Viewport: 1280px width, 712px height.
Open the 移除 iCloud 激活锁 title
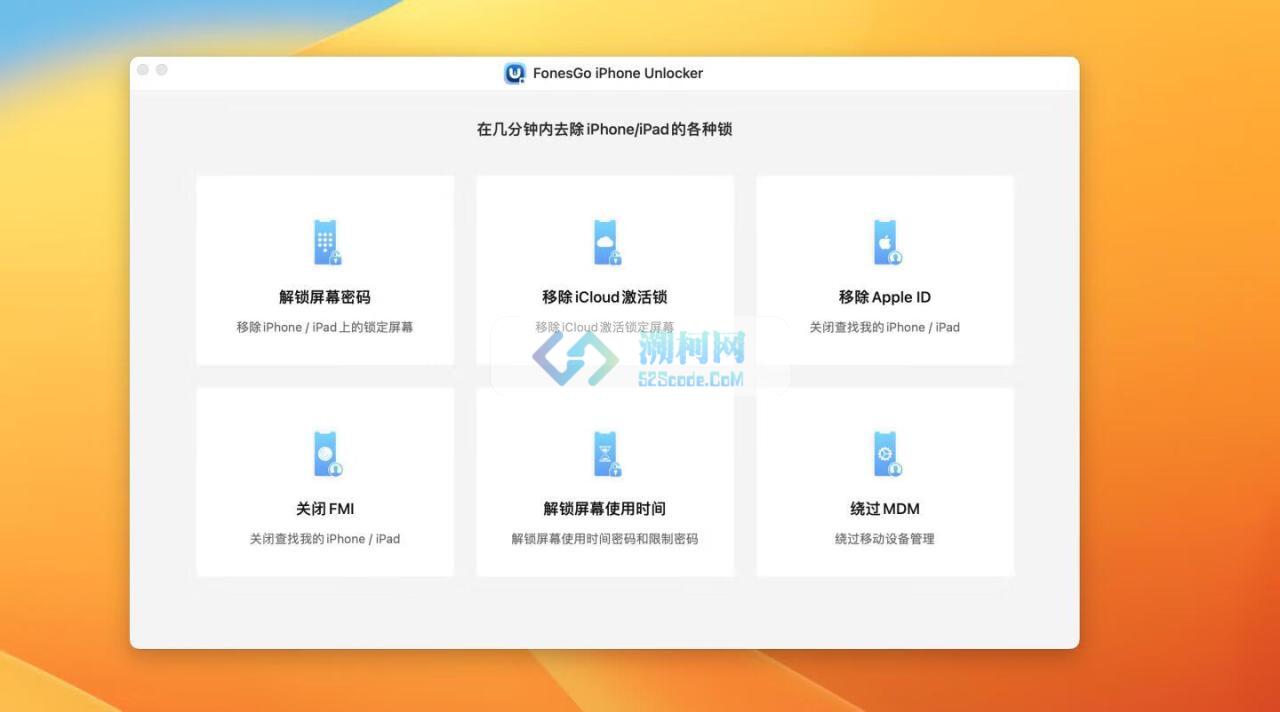605,297
